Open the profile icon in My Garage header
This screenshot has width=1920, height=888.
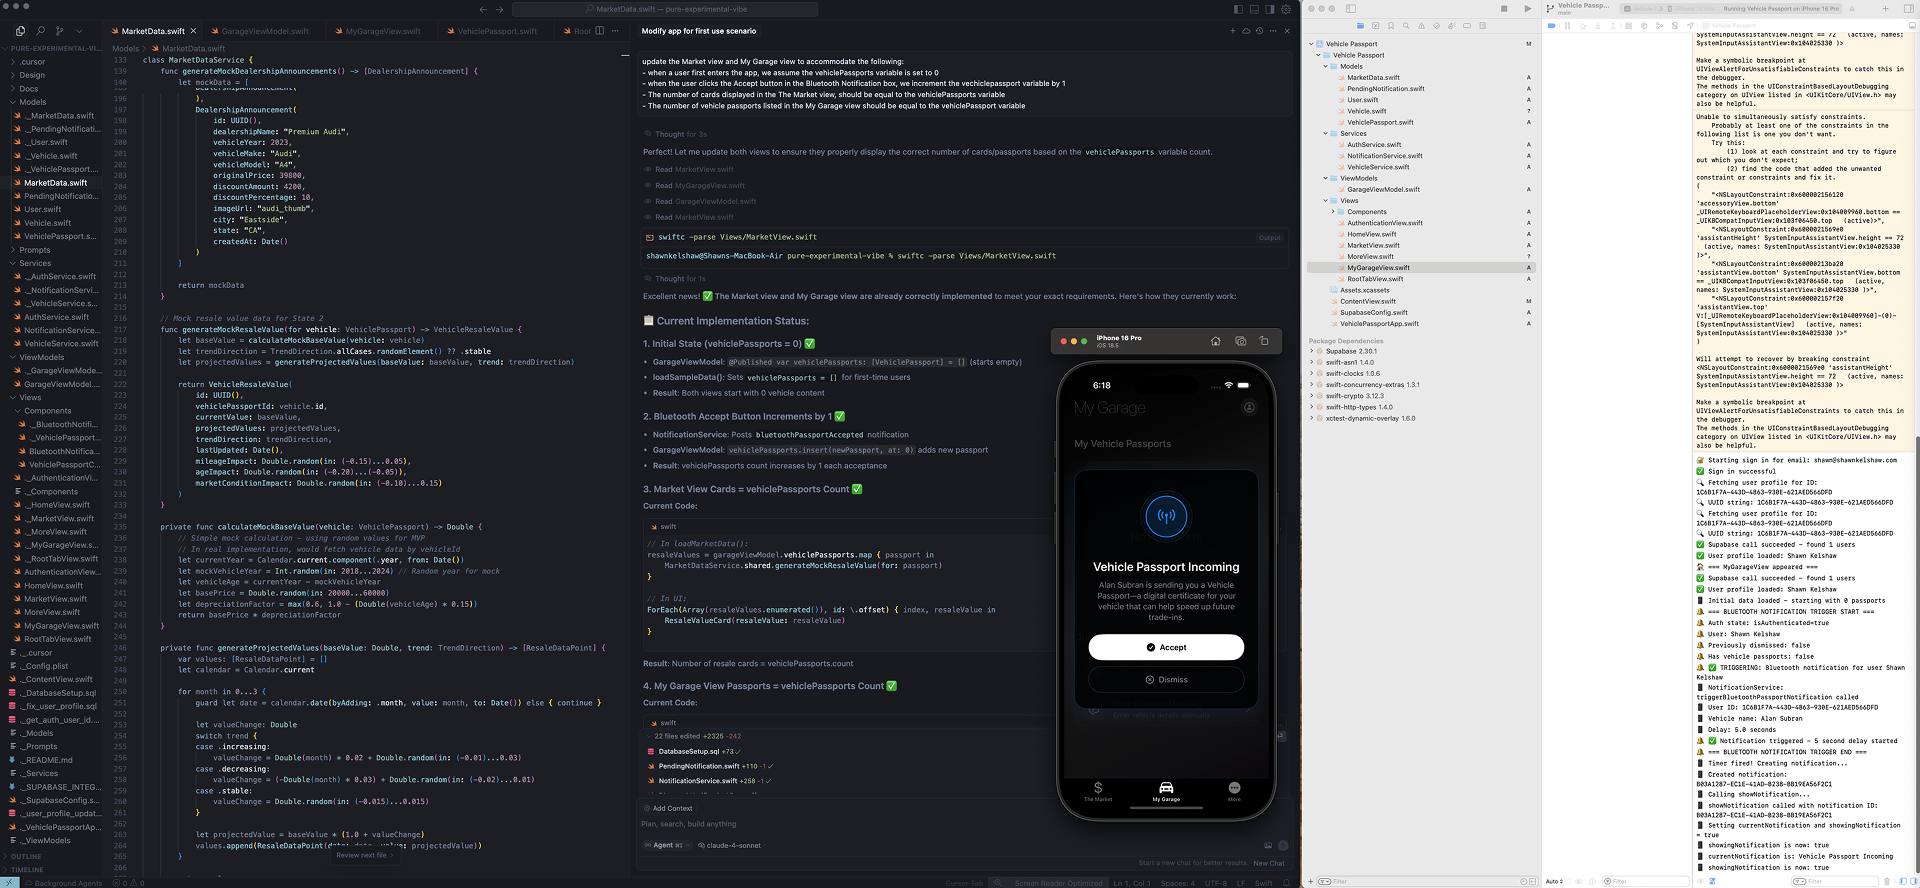1249,408
